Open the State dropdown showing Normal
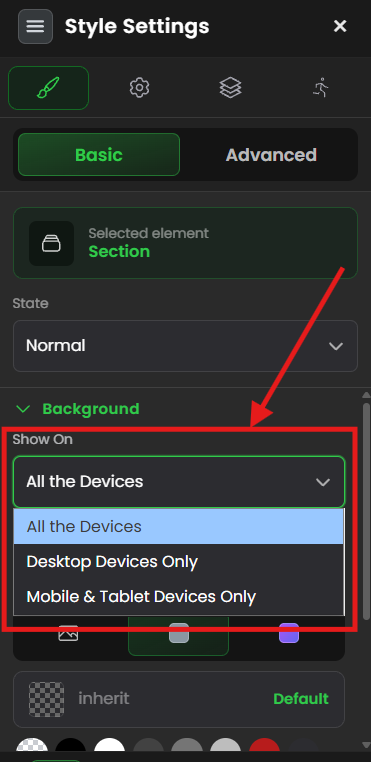This screenshot has width=371, height=762. [x=185, y=346]
